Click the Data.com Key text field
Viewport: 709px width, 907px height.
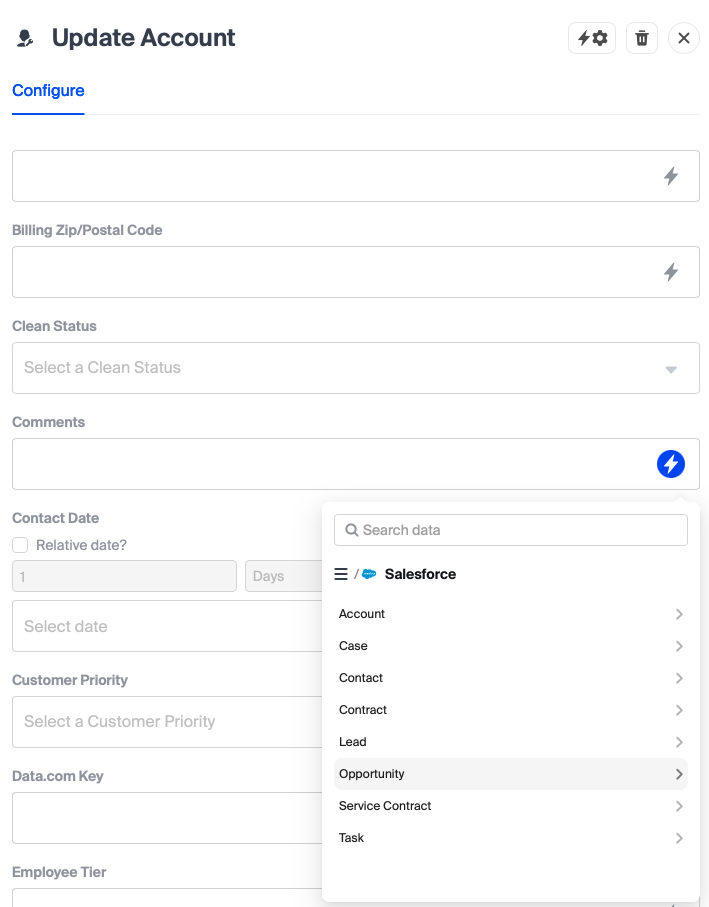tap(166, 818)
